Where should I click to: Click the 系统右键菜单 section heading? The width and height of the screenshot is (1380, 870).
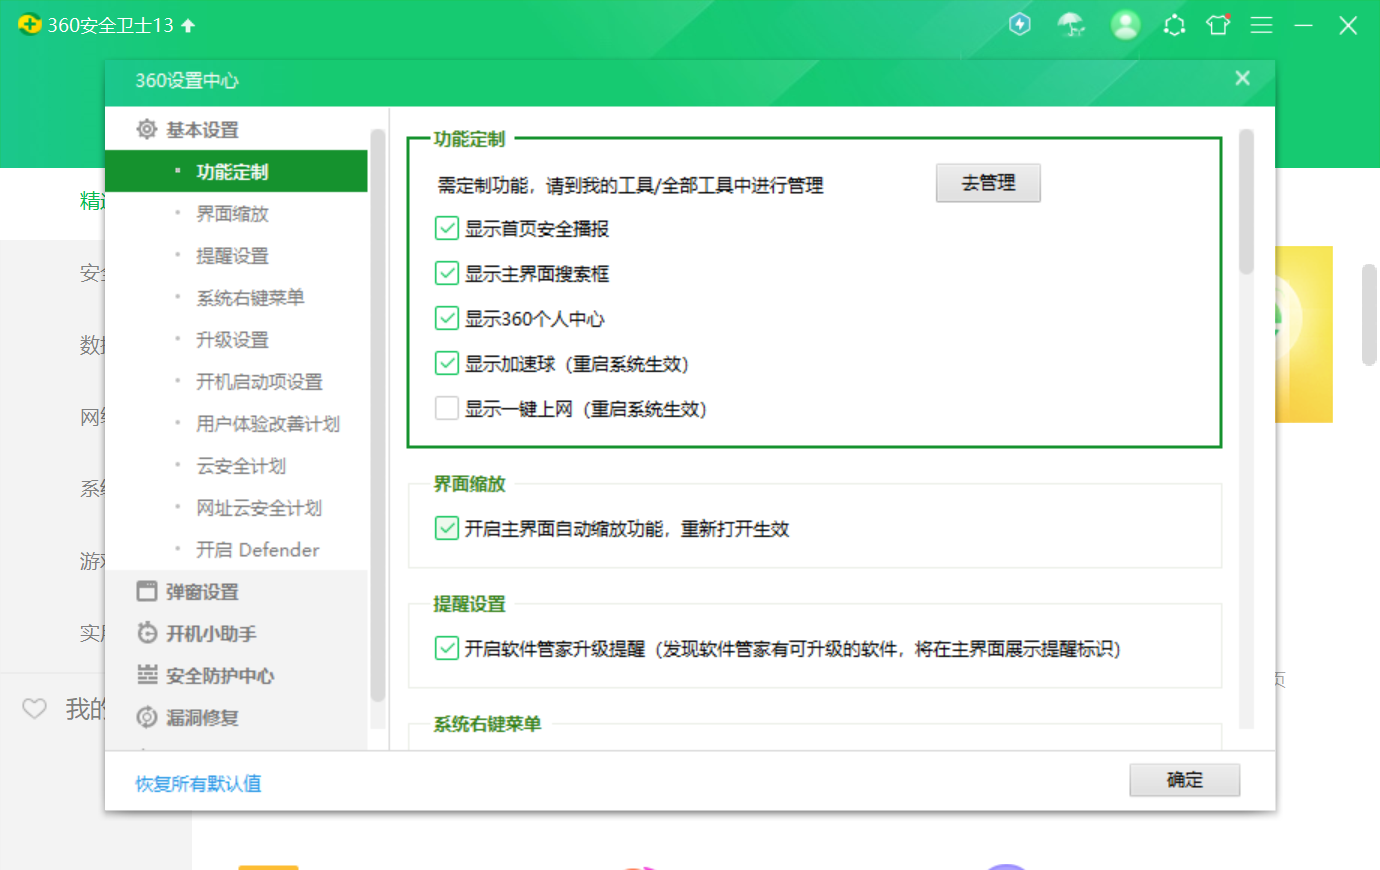[x=487, y=724]
